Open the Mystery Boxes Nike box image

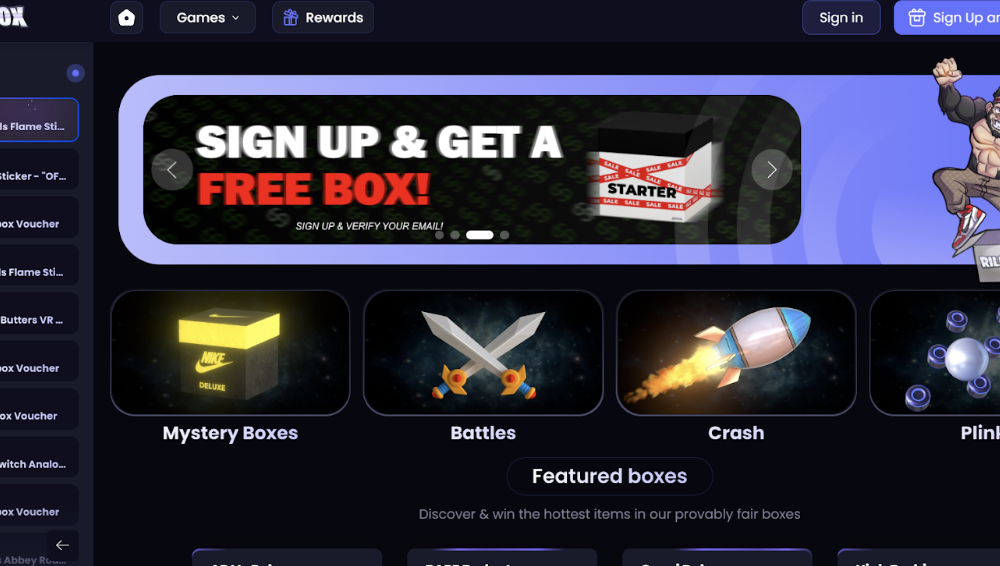tap(230, 353)
